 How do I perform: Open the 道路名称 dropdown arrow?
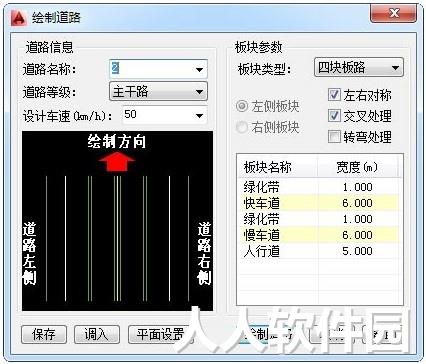point(199,70)
